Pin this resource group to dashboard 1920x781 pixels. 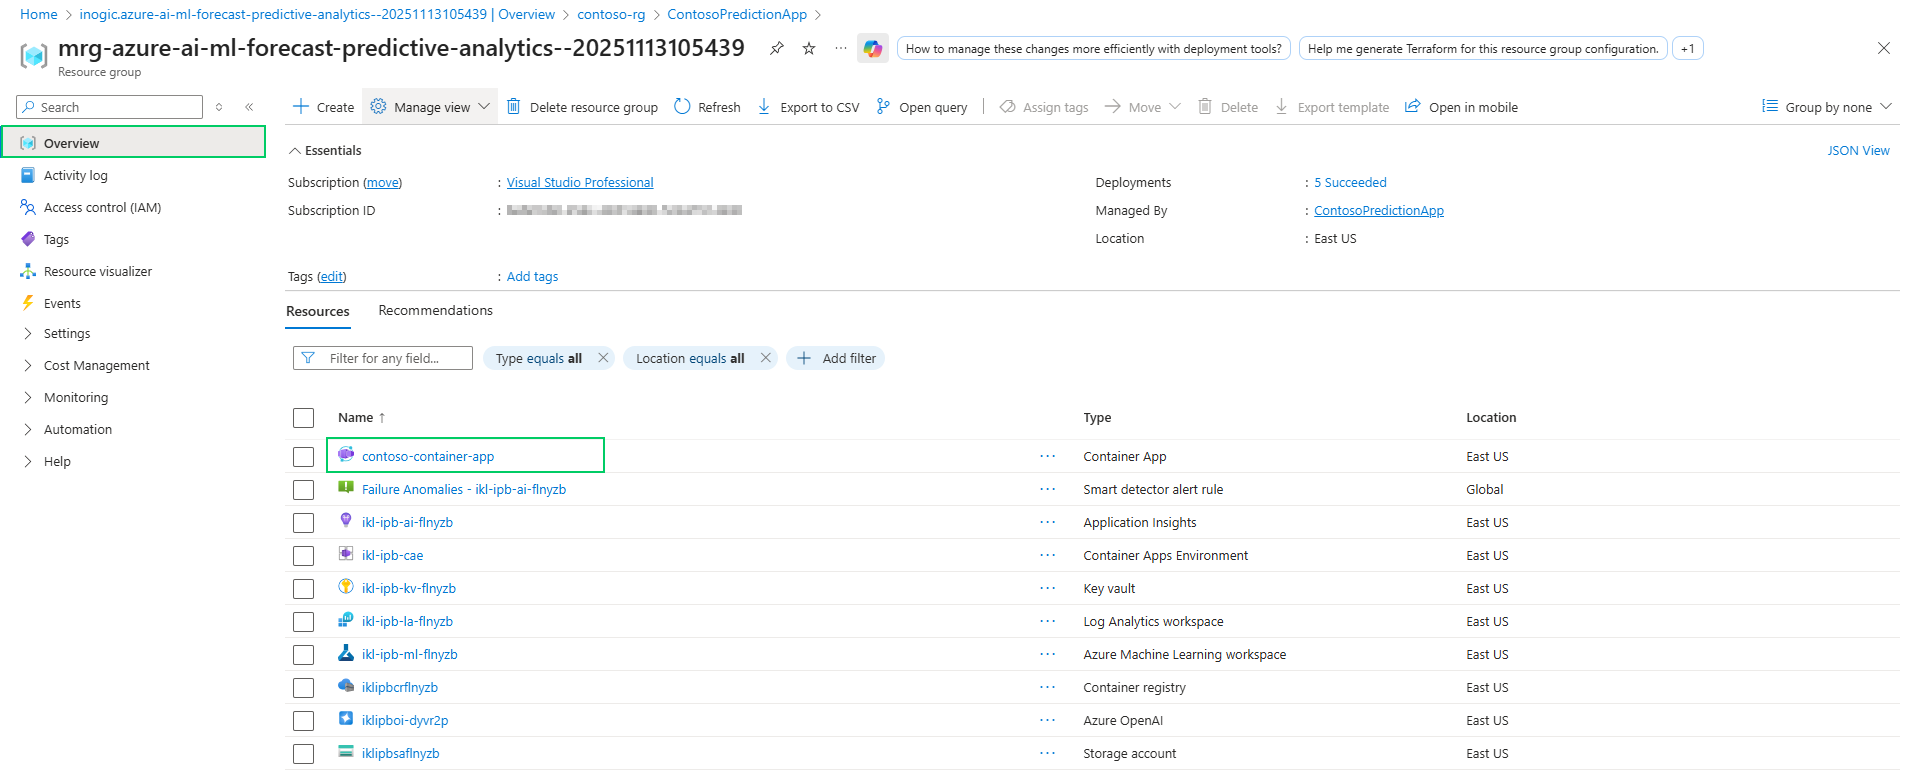coord(776,49)
